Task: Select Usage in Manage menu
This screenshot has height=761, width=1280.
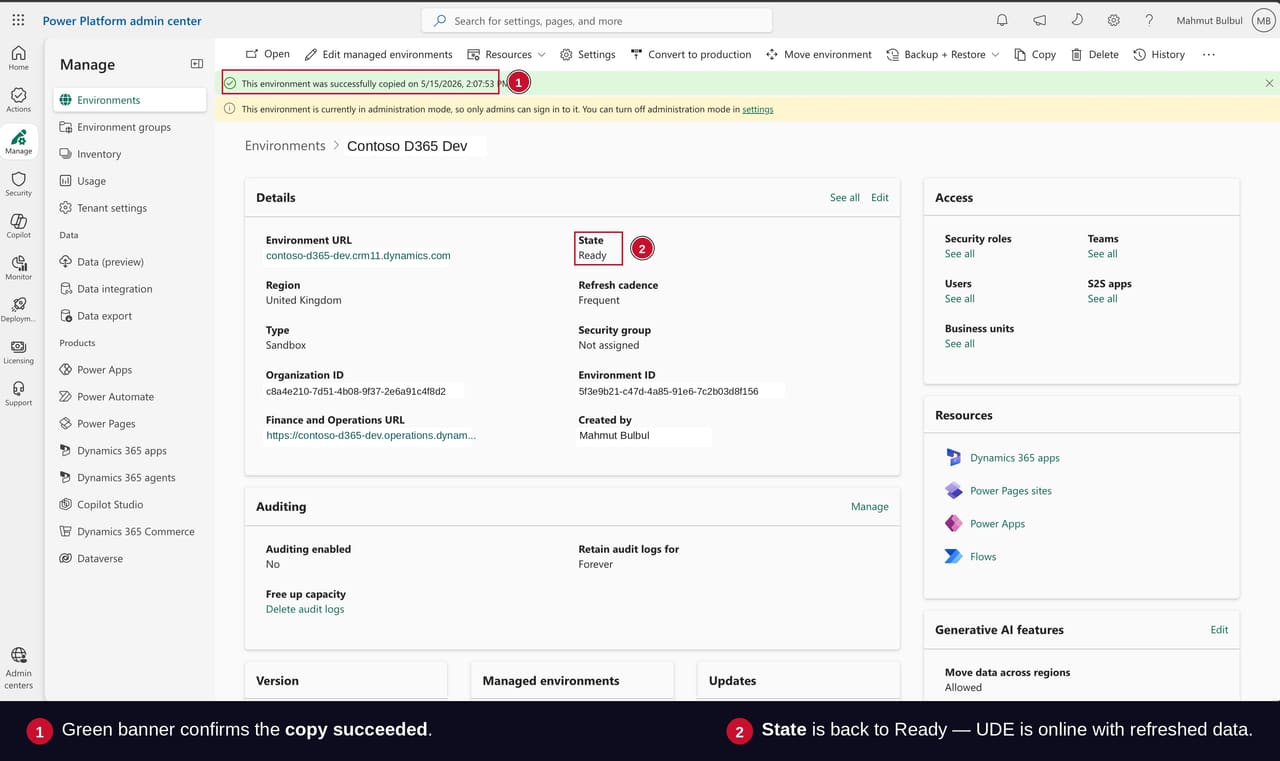Action: click(130, 181)
